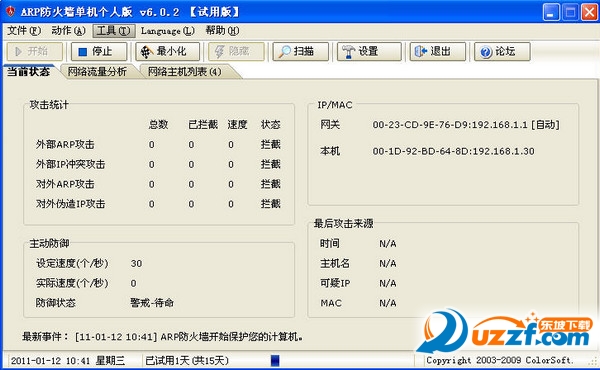Open Settings via the hammer icon (设置)
Screen dimensions: 600x370
click(x=348, y=52)
